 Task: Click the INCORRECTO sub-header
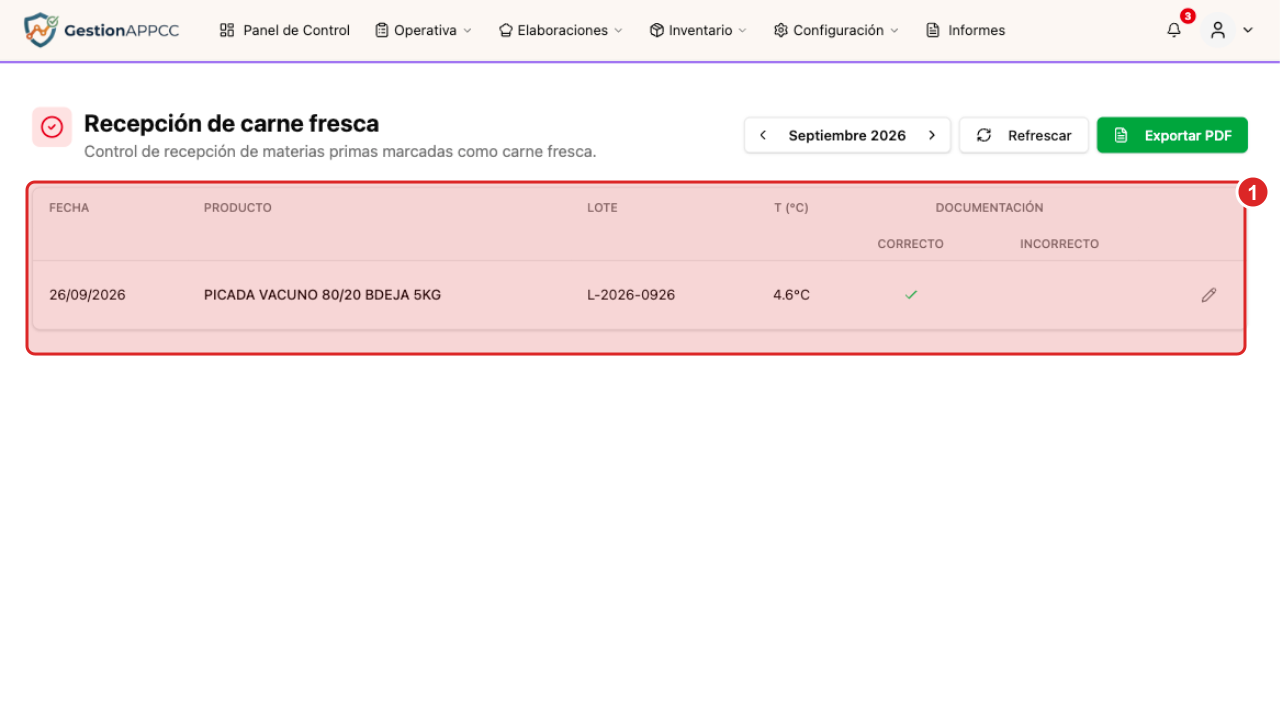[x=1059, y=244]
